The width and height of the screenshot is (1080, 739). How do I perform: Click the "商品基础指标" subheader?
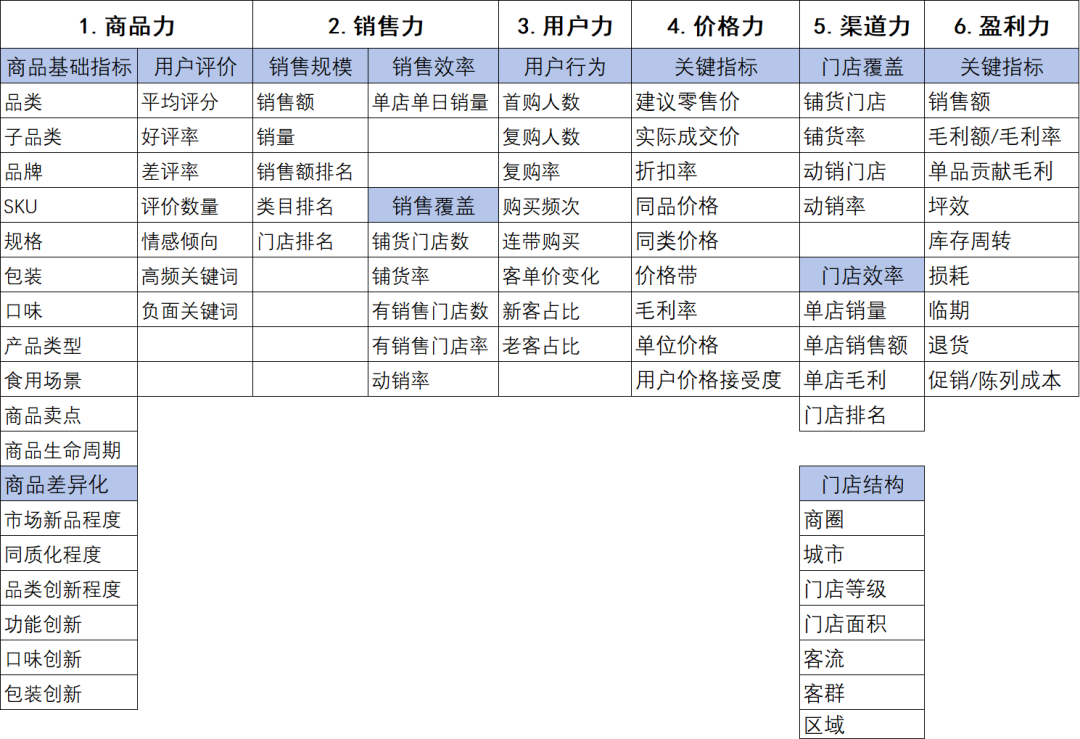tap(69, 67)
